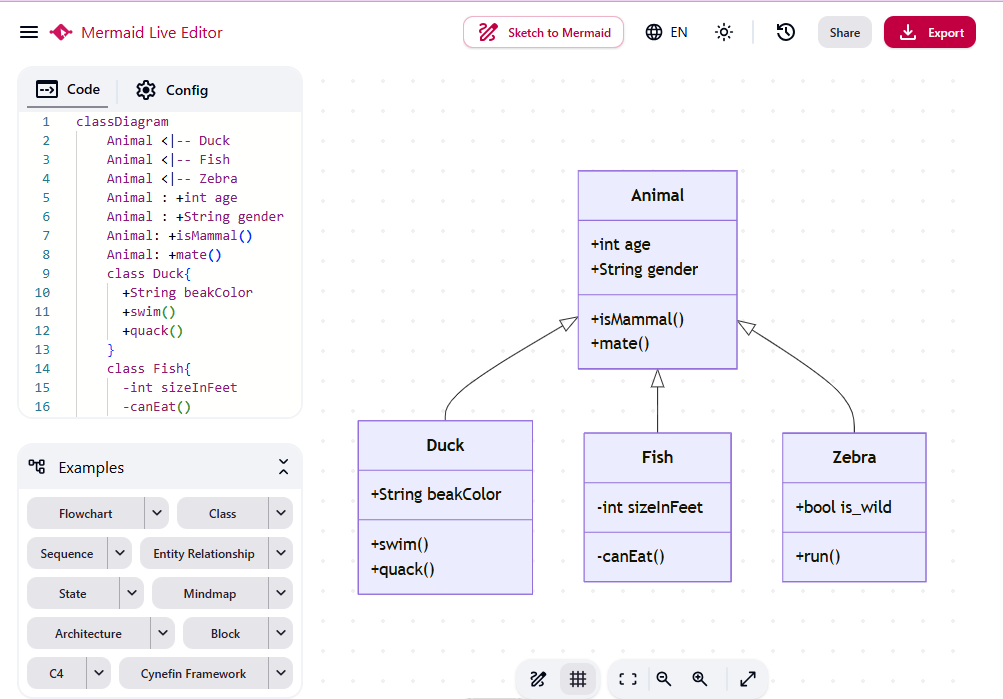The image size is (1003, 699).
Task: Click the fit-to-screen reset view icon
Action: coord(628,679)
